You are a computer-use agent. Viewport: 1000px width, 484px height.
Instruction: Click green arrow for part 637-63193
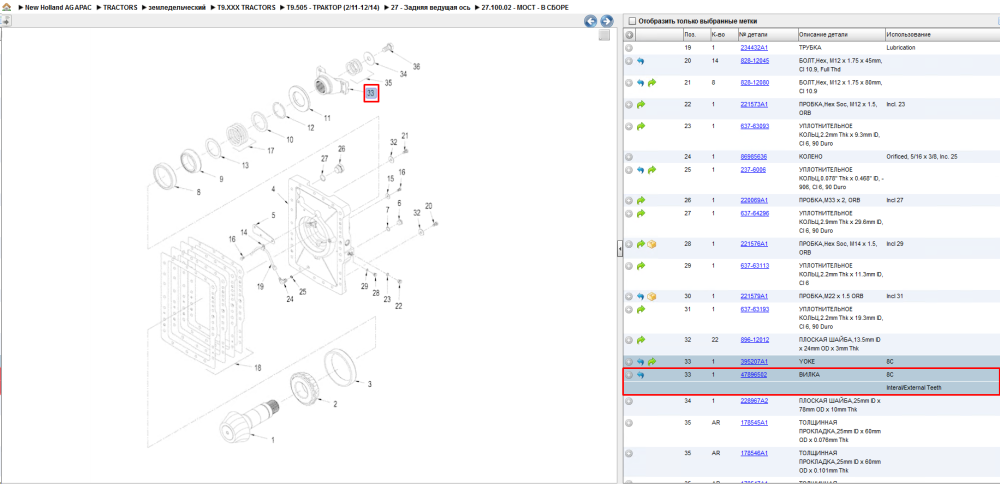[640, 309]
